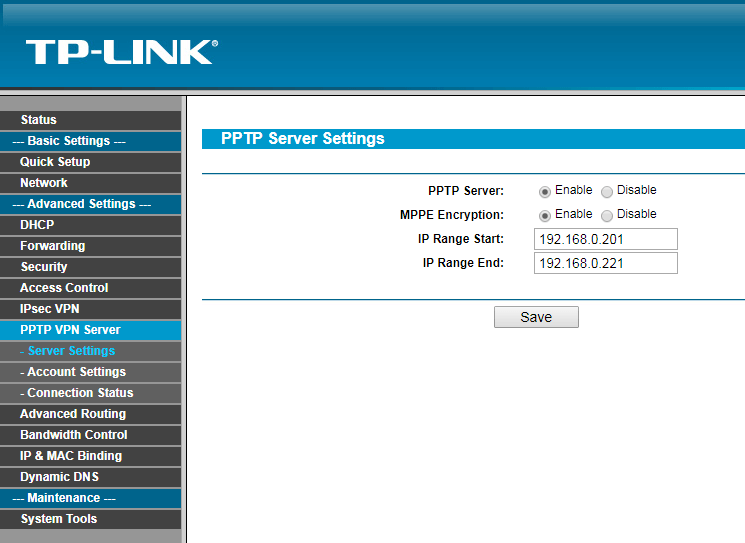Open Quick Setup in sidebar

coord(55,162)
